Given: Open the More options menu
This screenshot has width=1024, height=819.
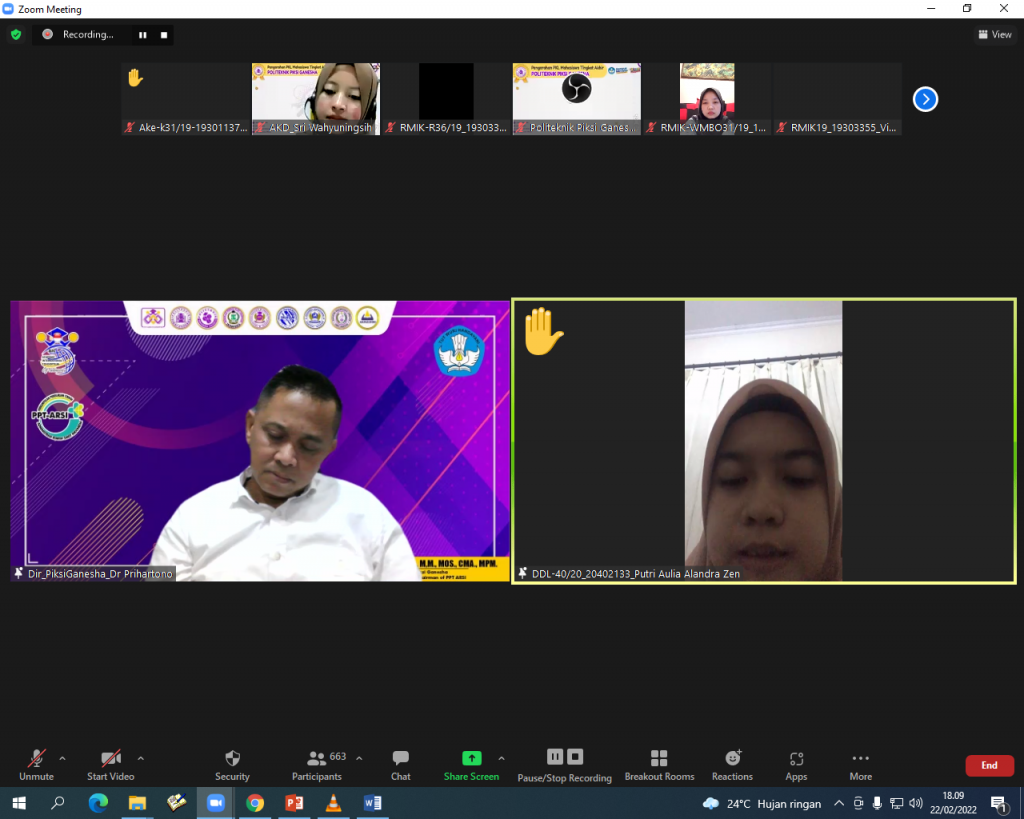Looking at the screenshot, I should click(861, 765).
